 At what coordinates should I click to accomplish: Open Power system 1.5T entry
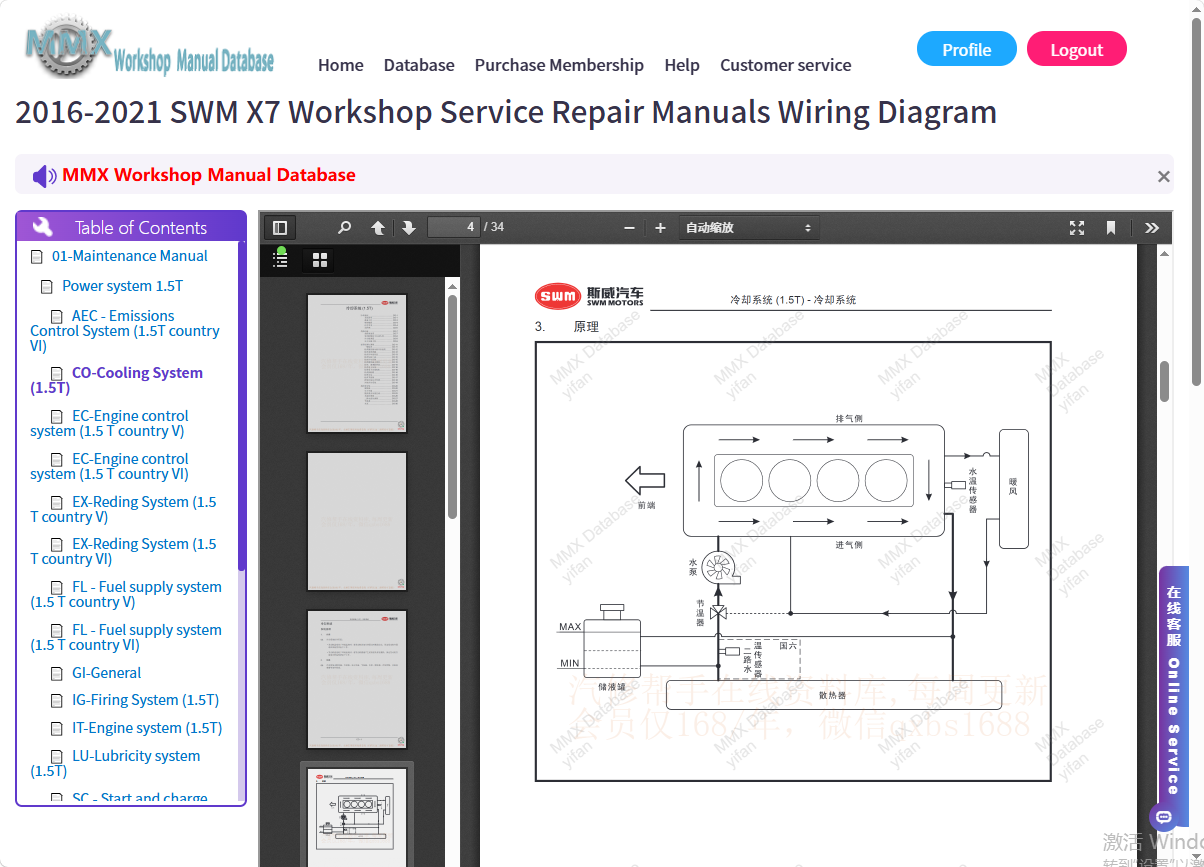[x=123, y=286]
